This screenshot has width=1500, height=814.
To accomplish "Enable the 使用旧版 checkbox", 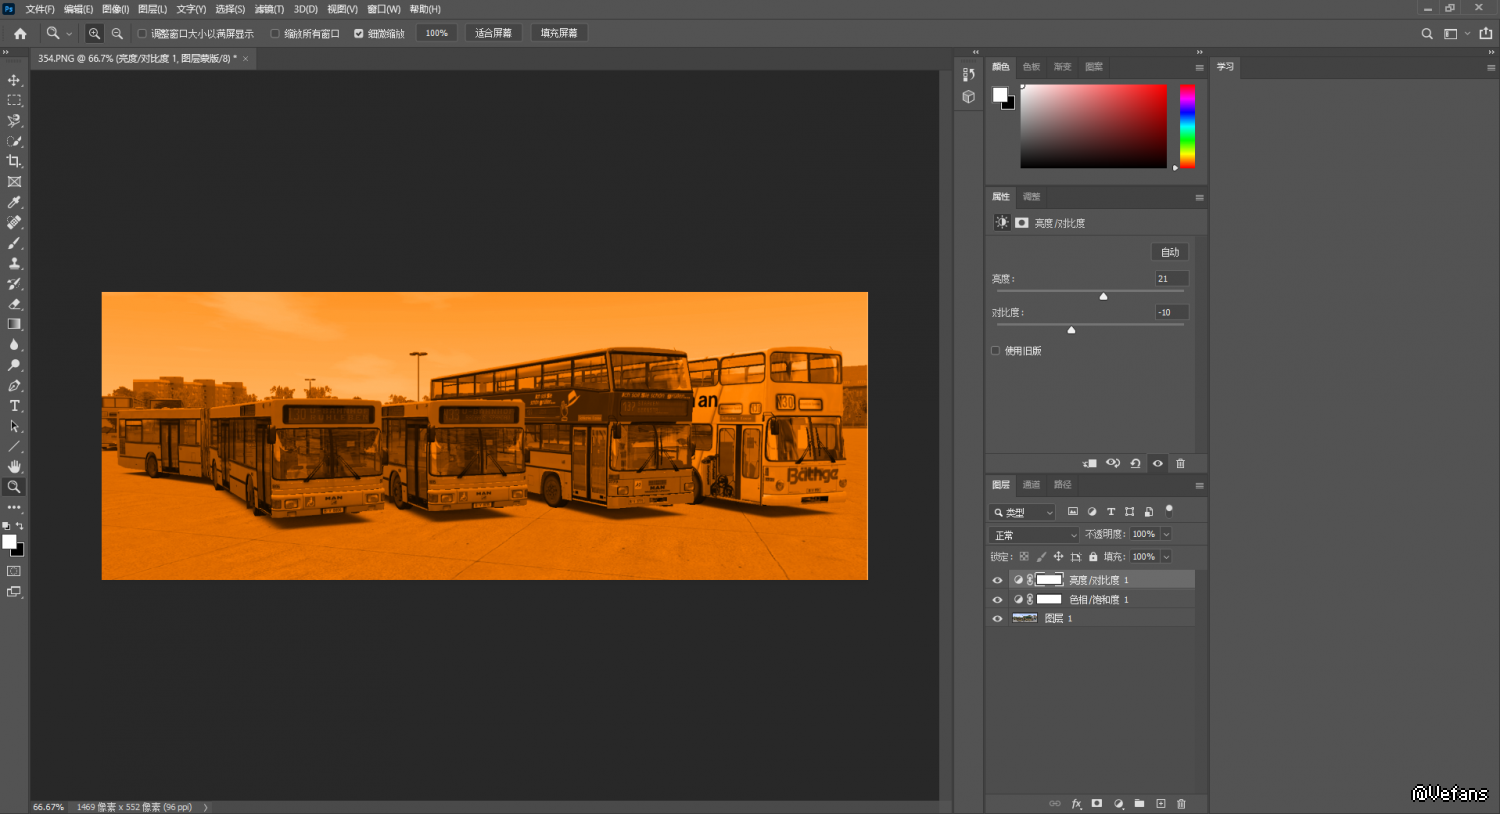I will point(996,351).
